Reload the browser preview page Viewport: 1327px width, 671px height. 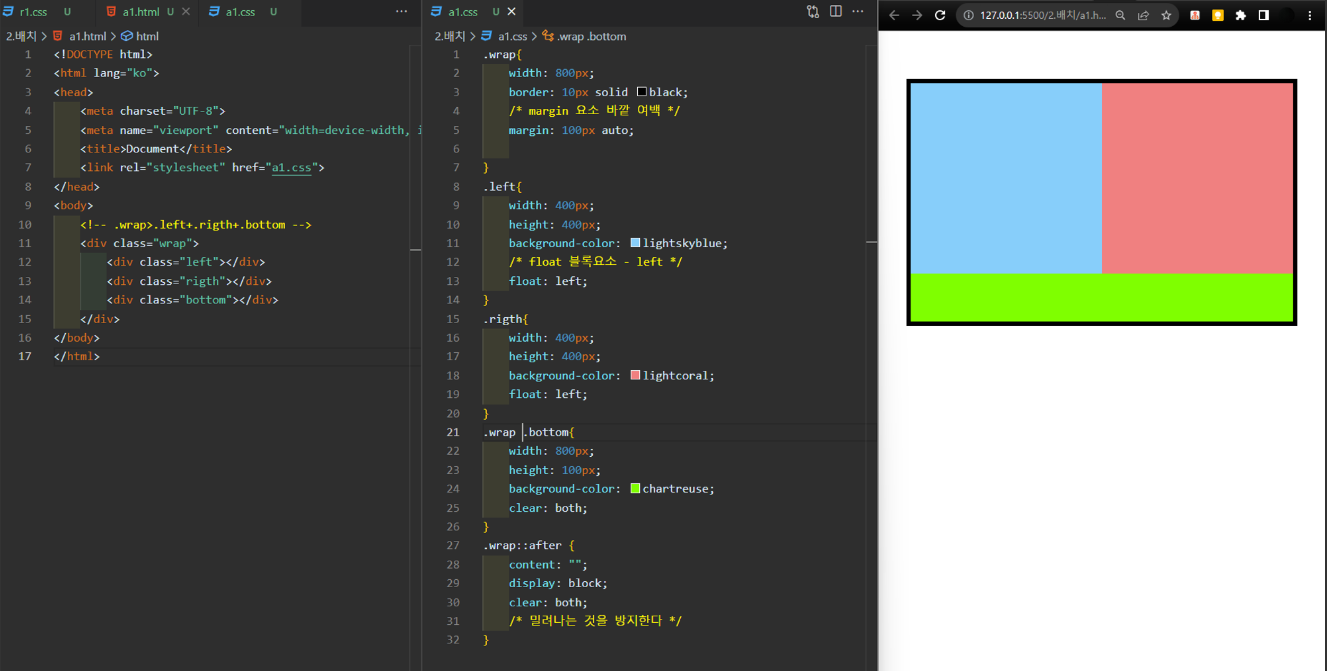tap(940, 15)
